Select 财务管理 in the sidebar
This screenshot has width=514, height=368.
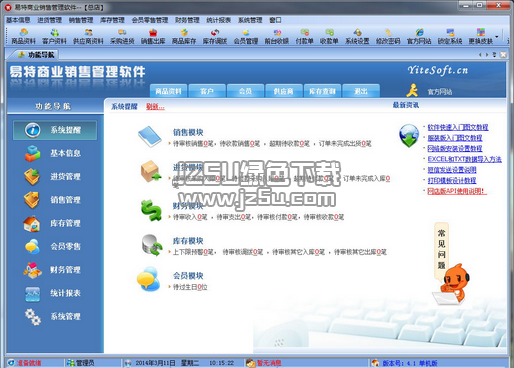point(65,270)
